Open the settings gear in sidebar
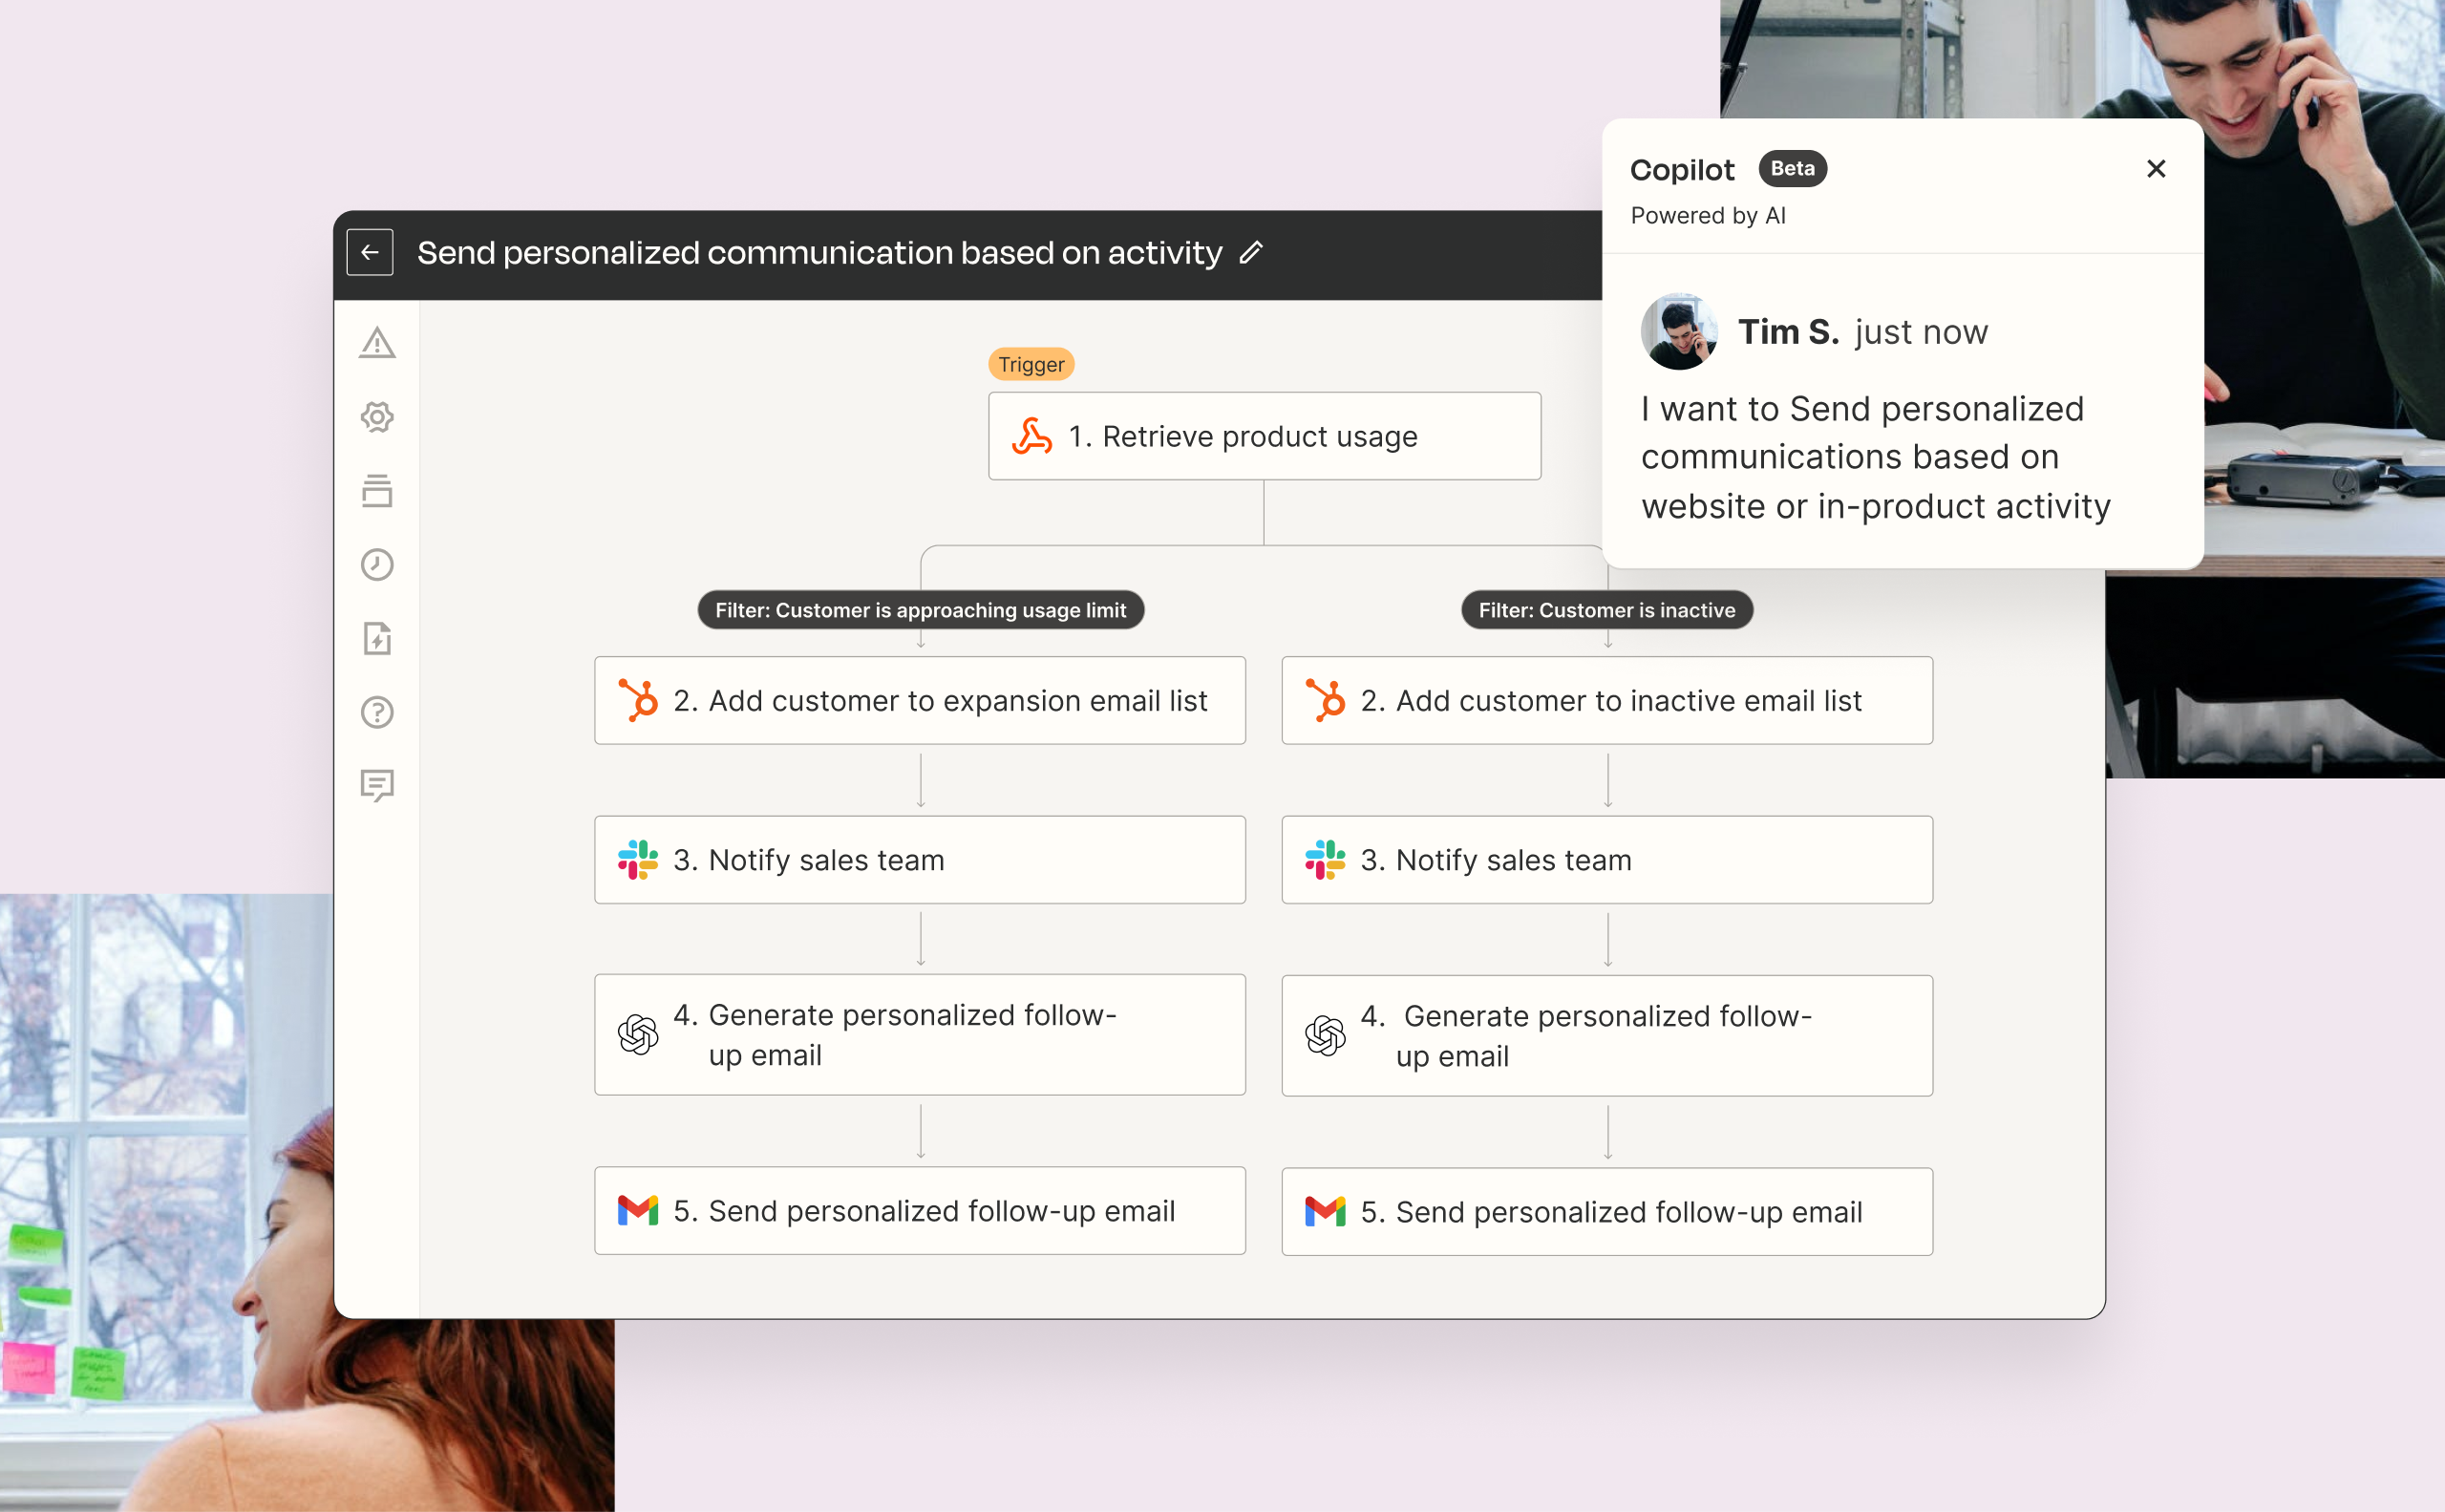Viewport: 2445px width, 1512px height. tap(377, 417)
